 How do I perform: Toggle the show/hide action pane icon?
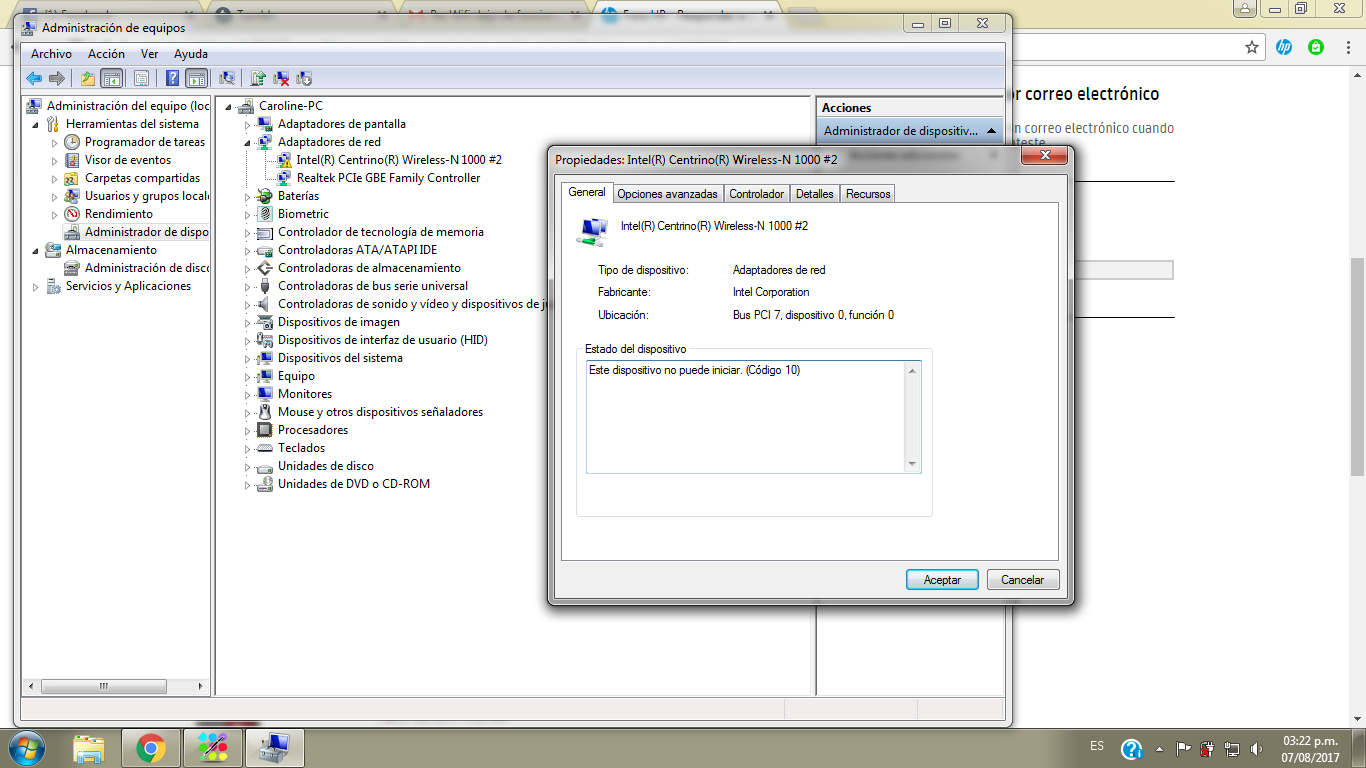[197, 78]
